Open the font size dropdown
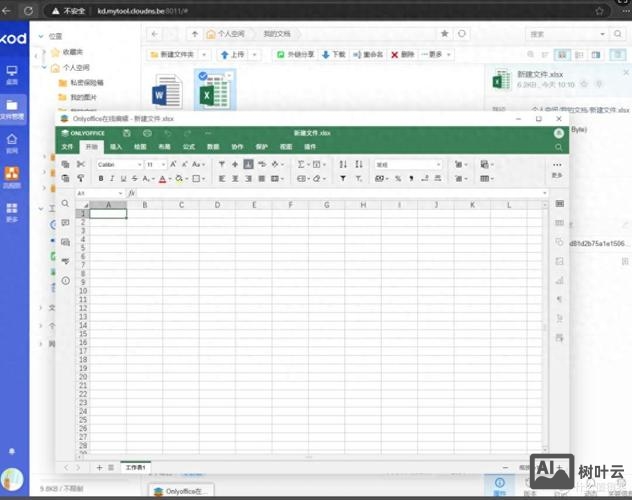This screenshot has width=632, height=500. point(156,164)
